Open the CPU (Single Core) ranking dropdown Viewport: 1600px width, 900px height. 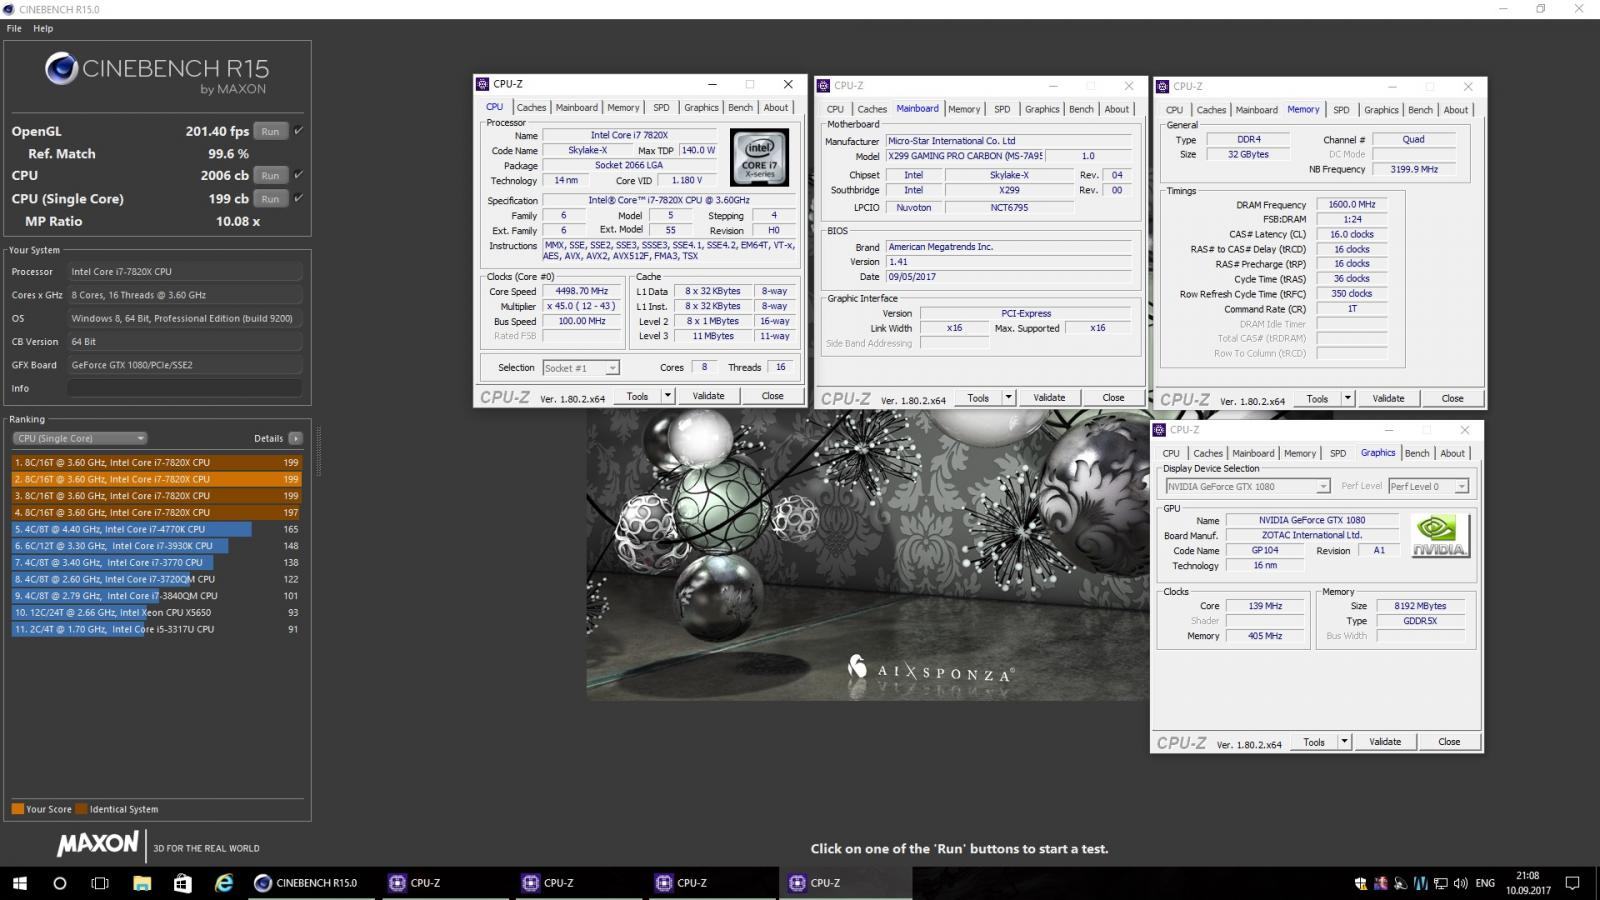tap(79, 438)
